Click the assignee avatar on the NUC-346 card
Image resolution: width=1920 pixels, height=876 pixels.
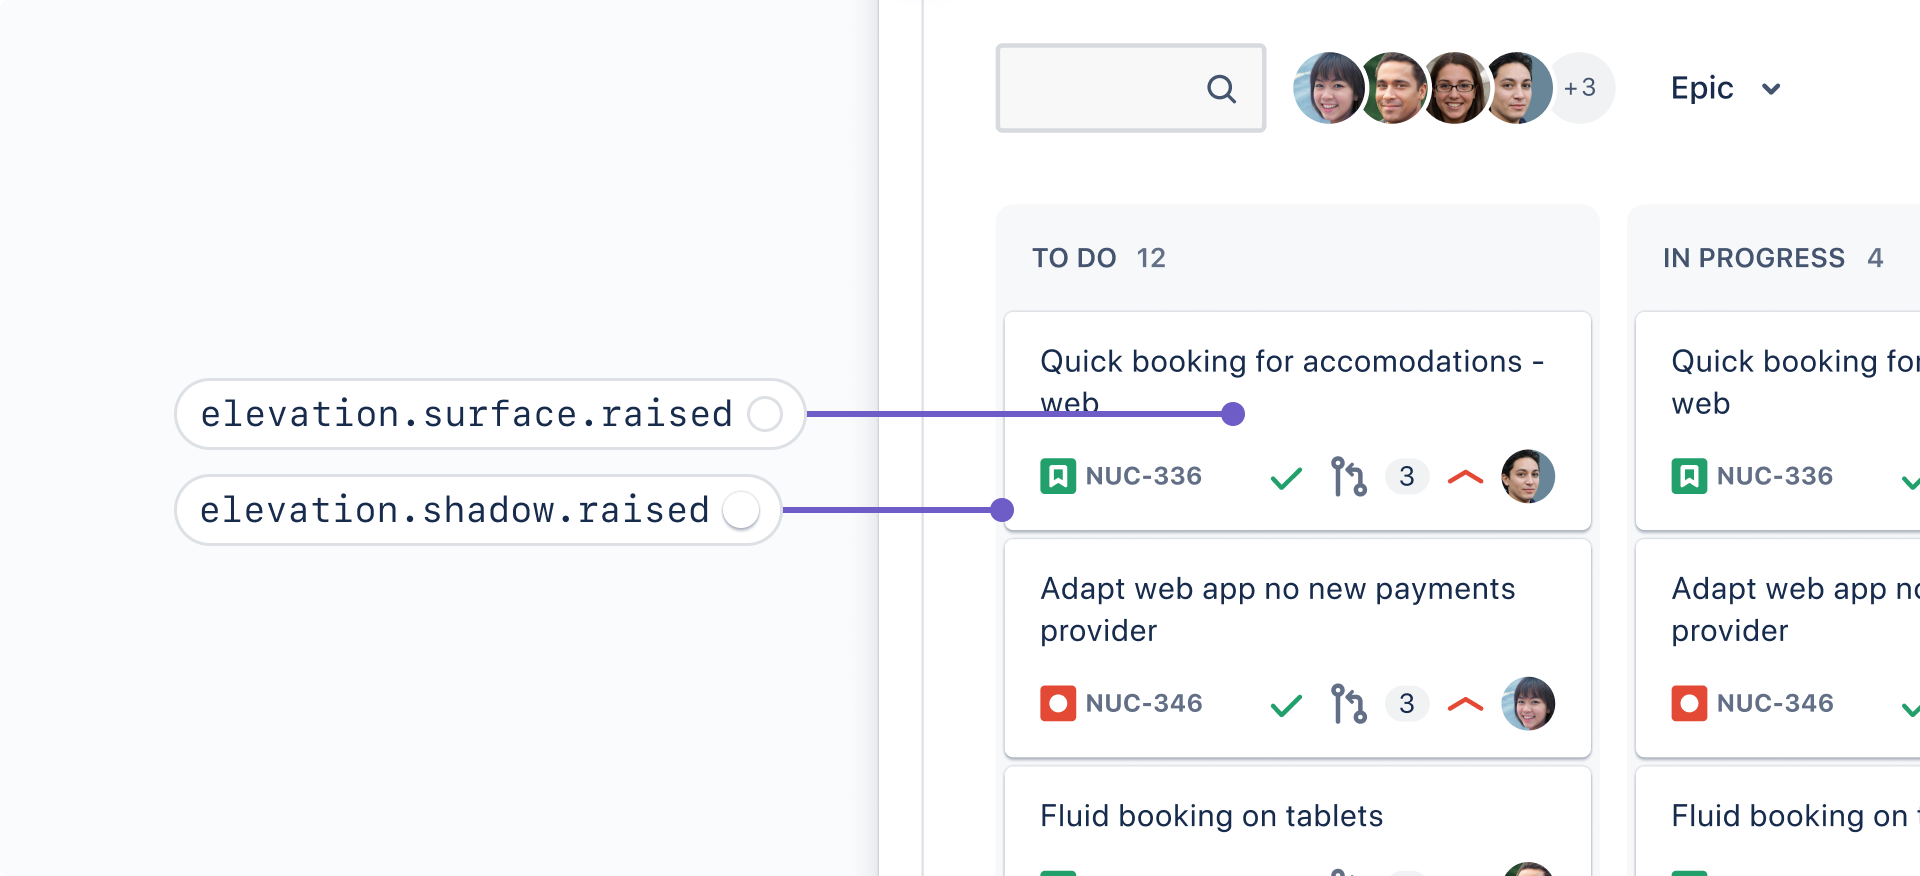1527,703
